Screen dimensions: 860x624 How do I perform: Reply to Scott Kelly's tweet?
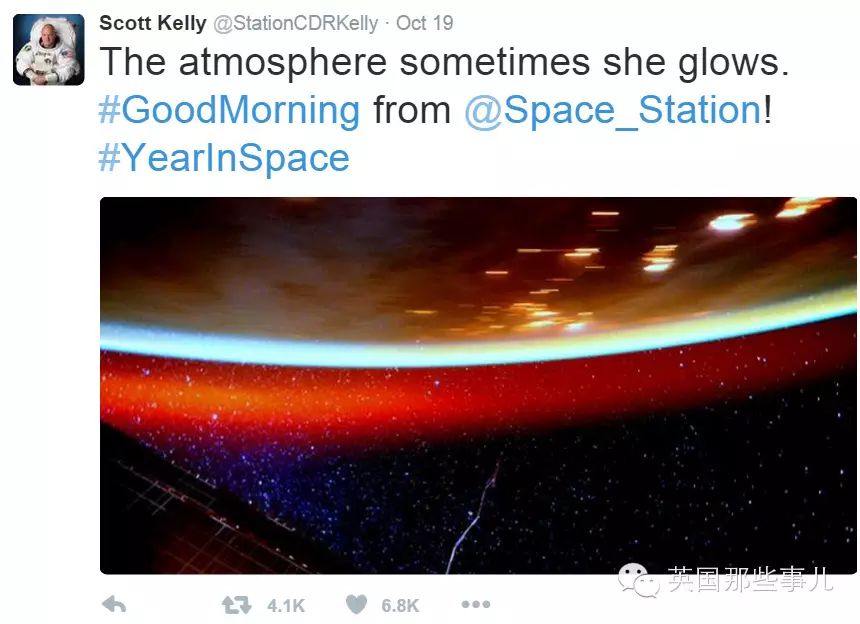tap(114, 605)
